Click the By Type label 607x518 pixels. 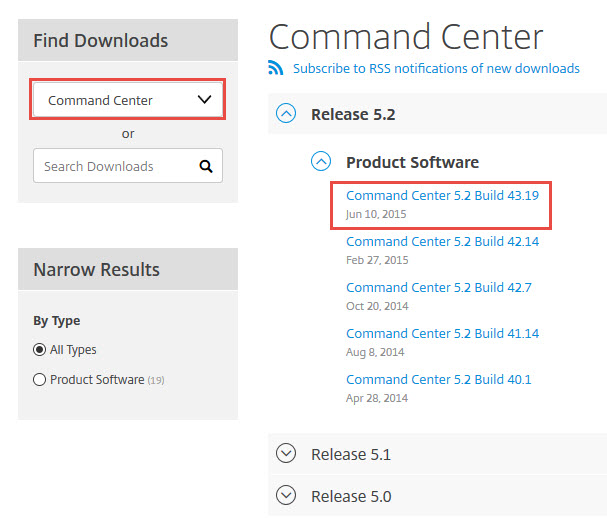57,321
